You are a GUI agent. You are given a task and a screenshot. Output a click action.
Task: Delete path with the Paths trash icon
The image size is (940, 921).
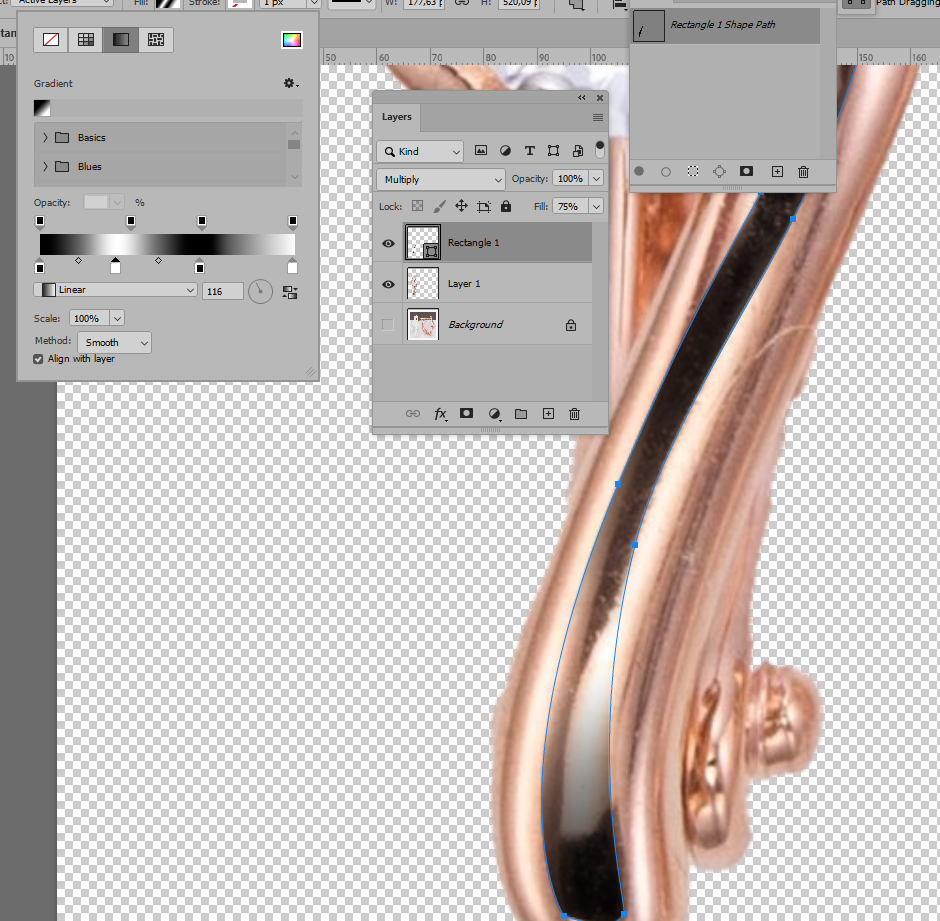(x=803, y=172)
